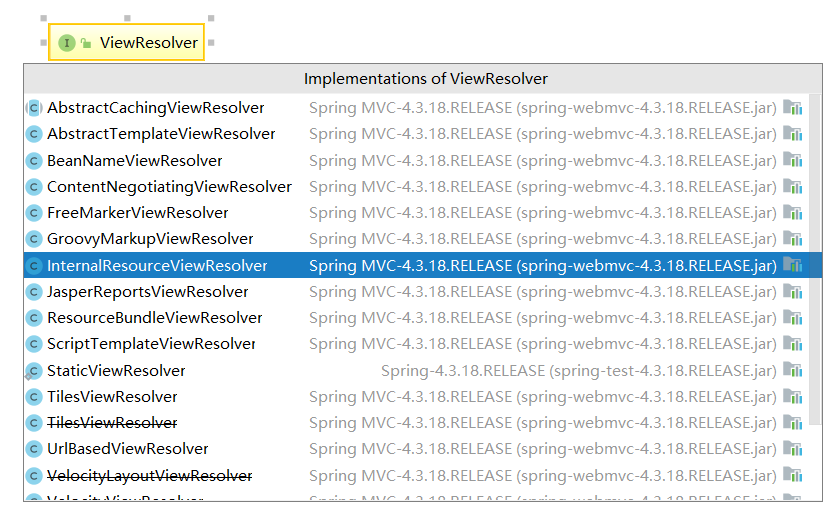Click the ViewResolver diagram node
This screenshot has height=513, width=840.
(126, 43)
